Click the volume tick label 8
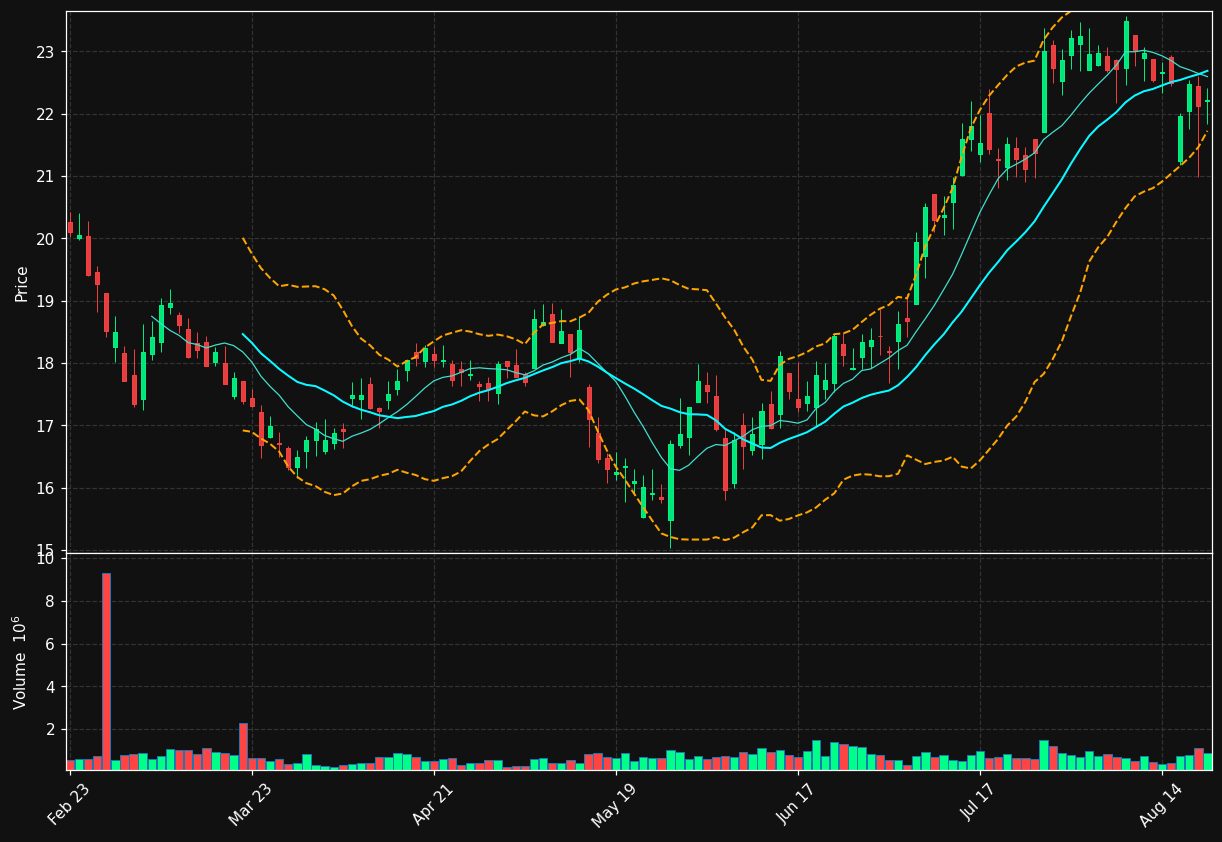 pos(52,602)
